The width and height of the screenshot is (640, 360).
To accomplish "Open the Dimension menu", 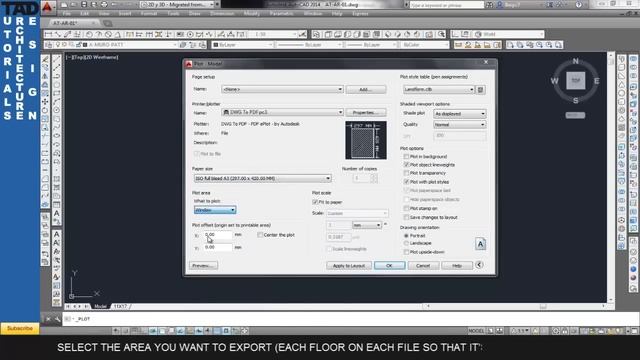I will (x=222, y=13).
